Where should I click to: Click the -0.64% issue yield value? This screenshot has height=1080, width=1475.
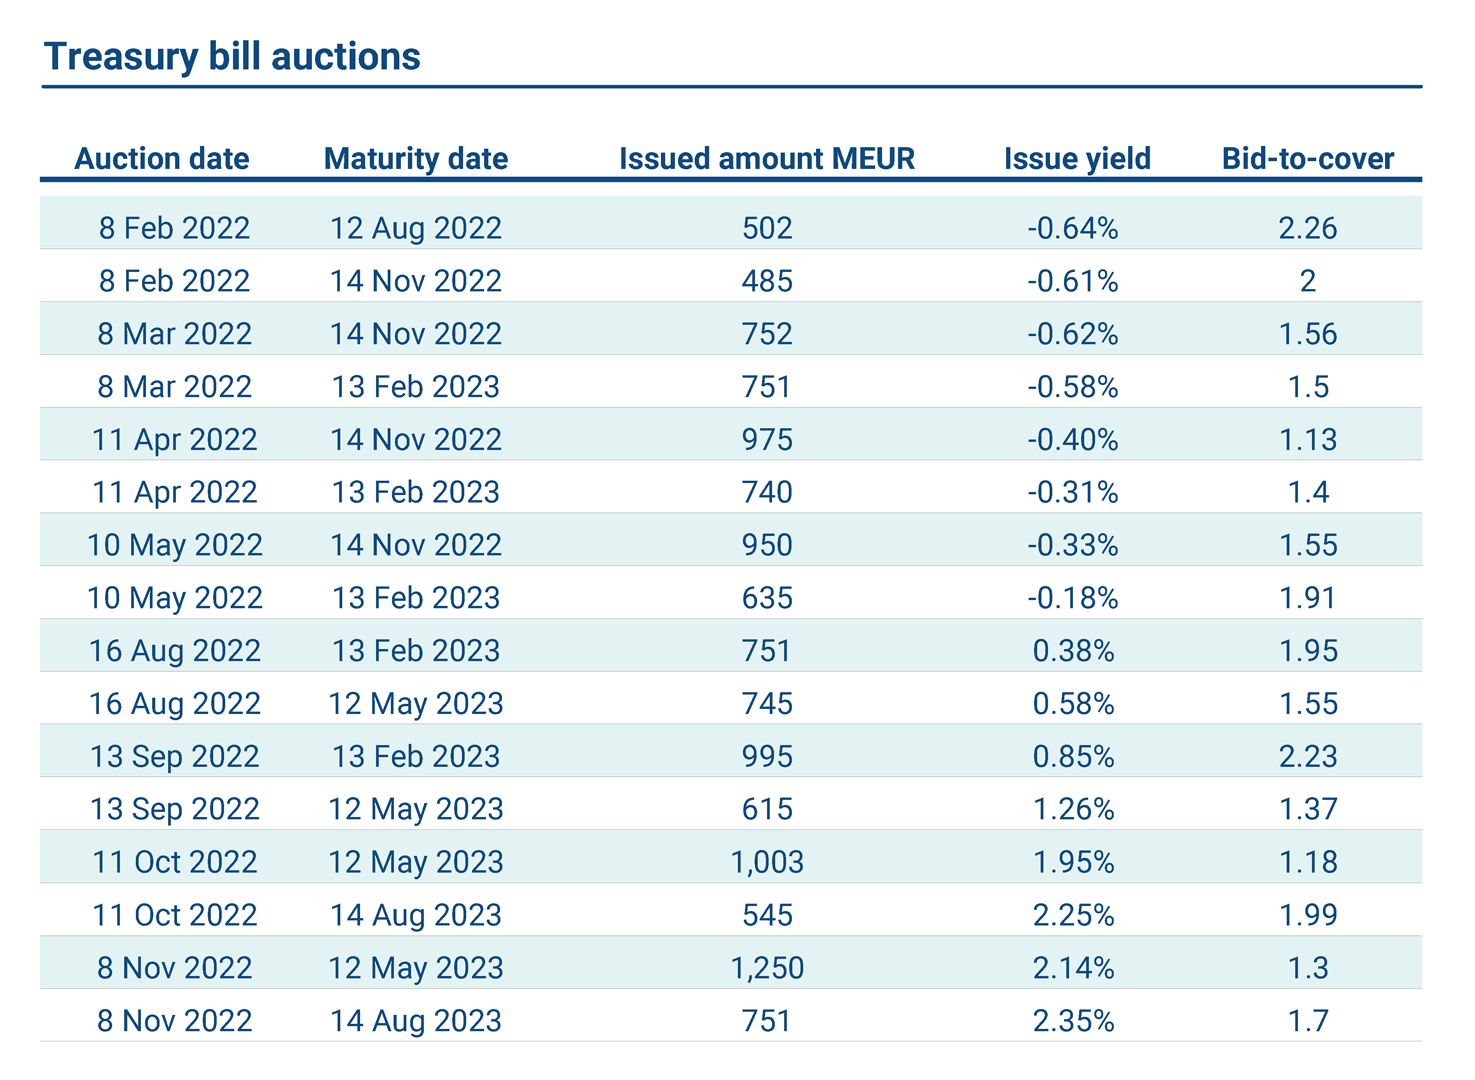click(x=1073, y=228)
